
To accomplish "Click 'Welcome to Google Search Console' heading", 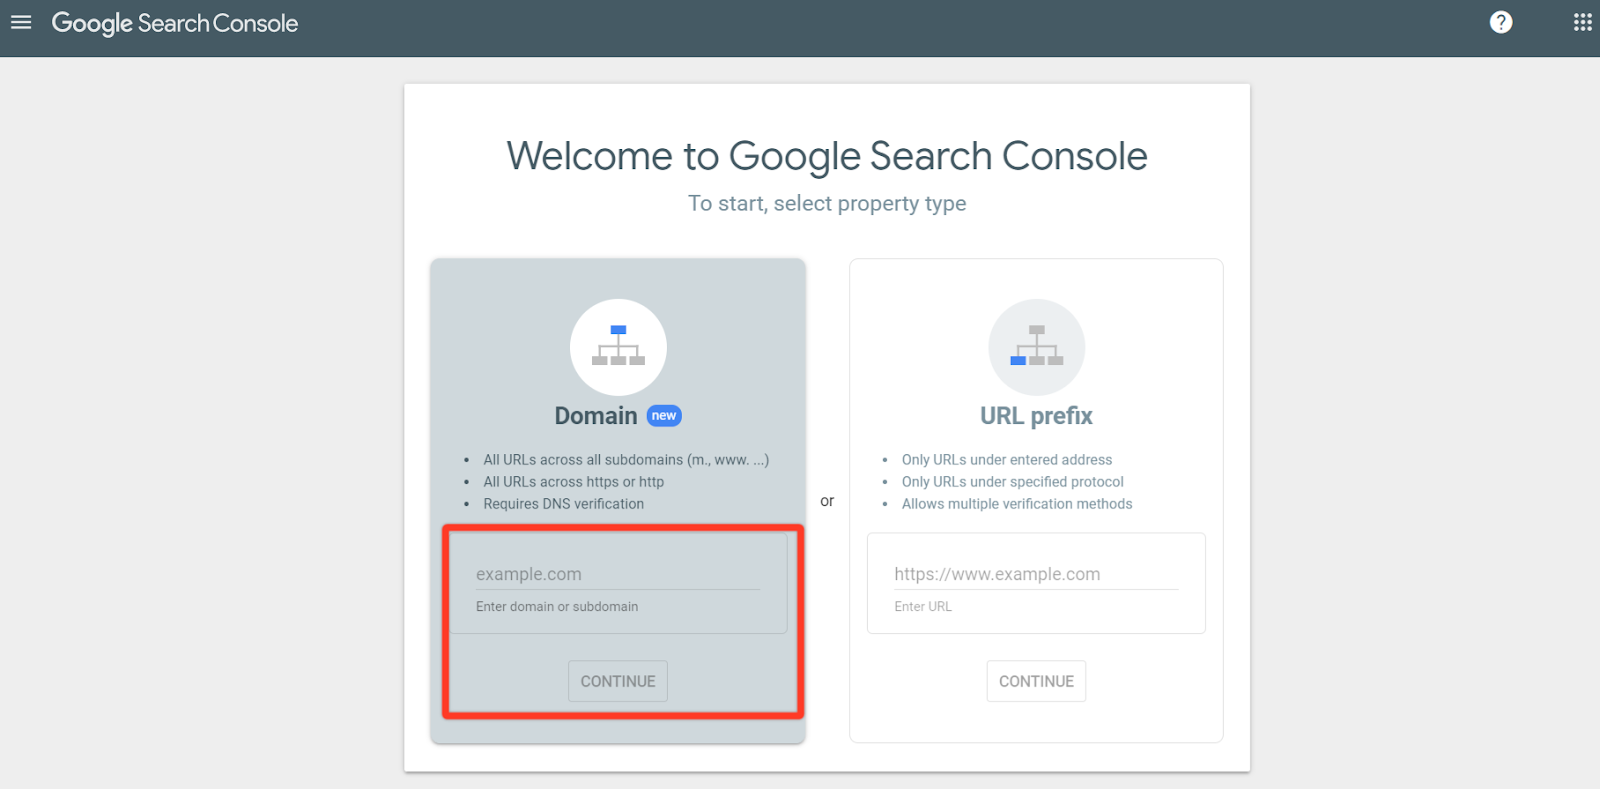I will (827, 156).
